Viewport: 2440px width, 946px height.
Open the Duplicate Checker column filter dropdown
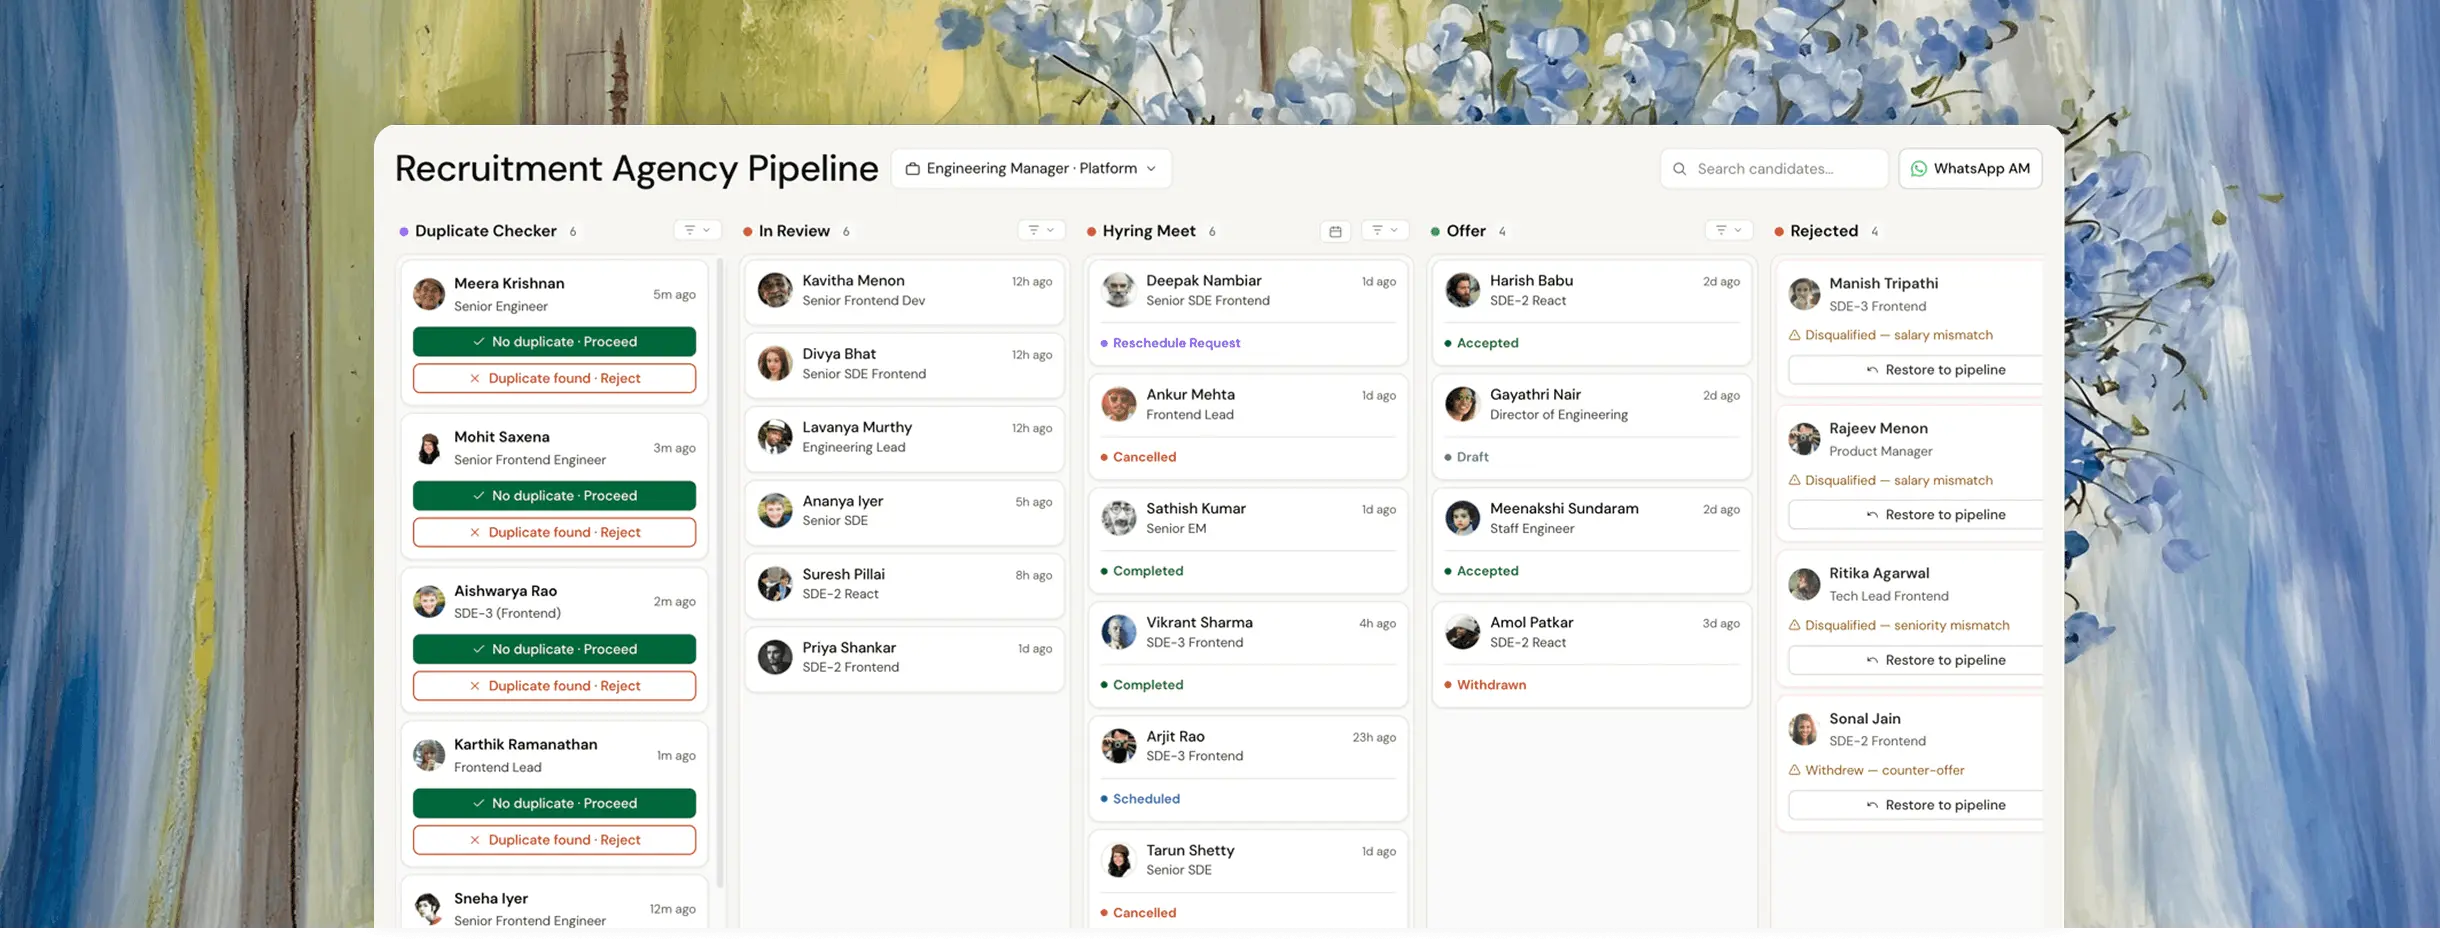click(x=697, y=230)
